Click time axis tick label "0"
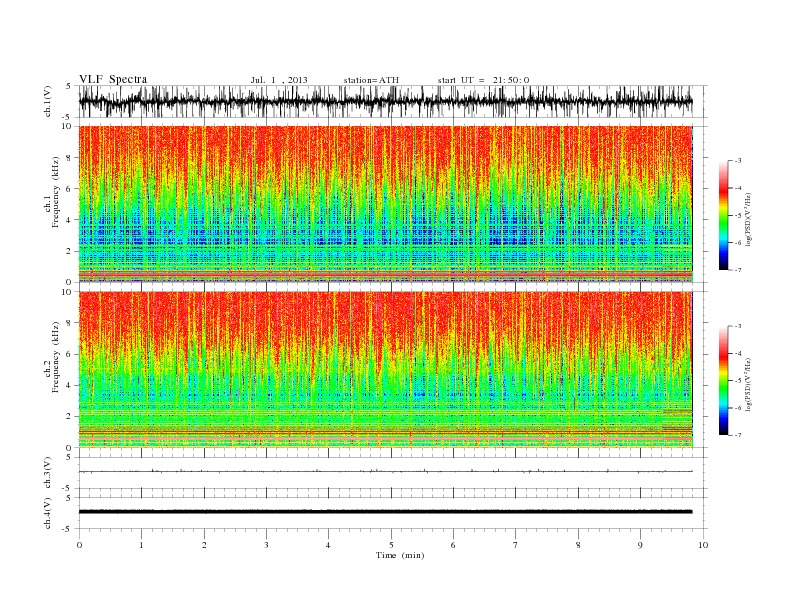This screenshot has height=612, width=792. (79, 545)
